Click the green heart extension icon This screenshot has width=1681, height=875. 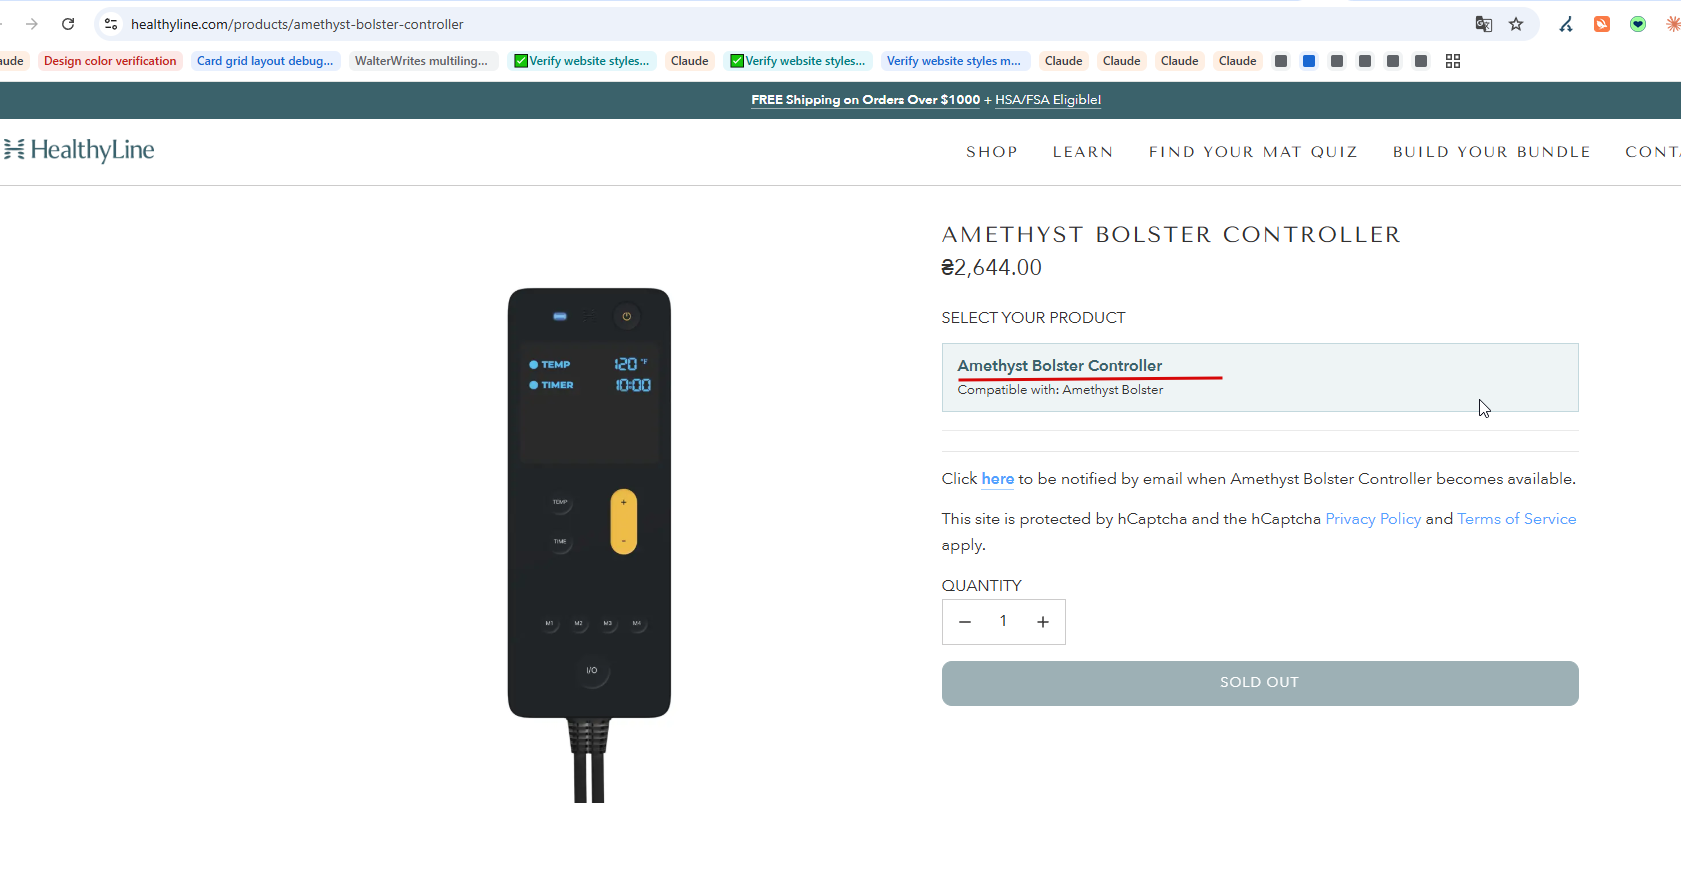pyautogui.click(x=1638, y=24)
